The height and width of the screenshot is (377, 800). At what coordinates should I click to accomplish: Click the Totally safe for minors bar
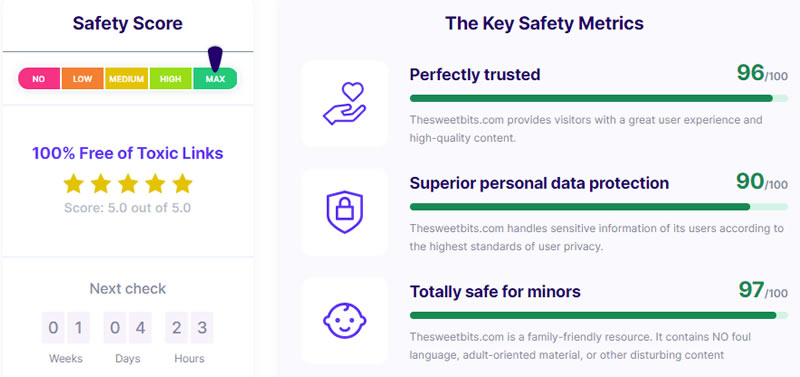click(599, 315)
